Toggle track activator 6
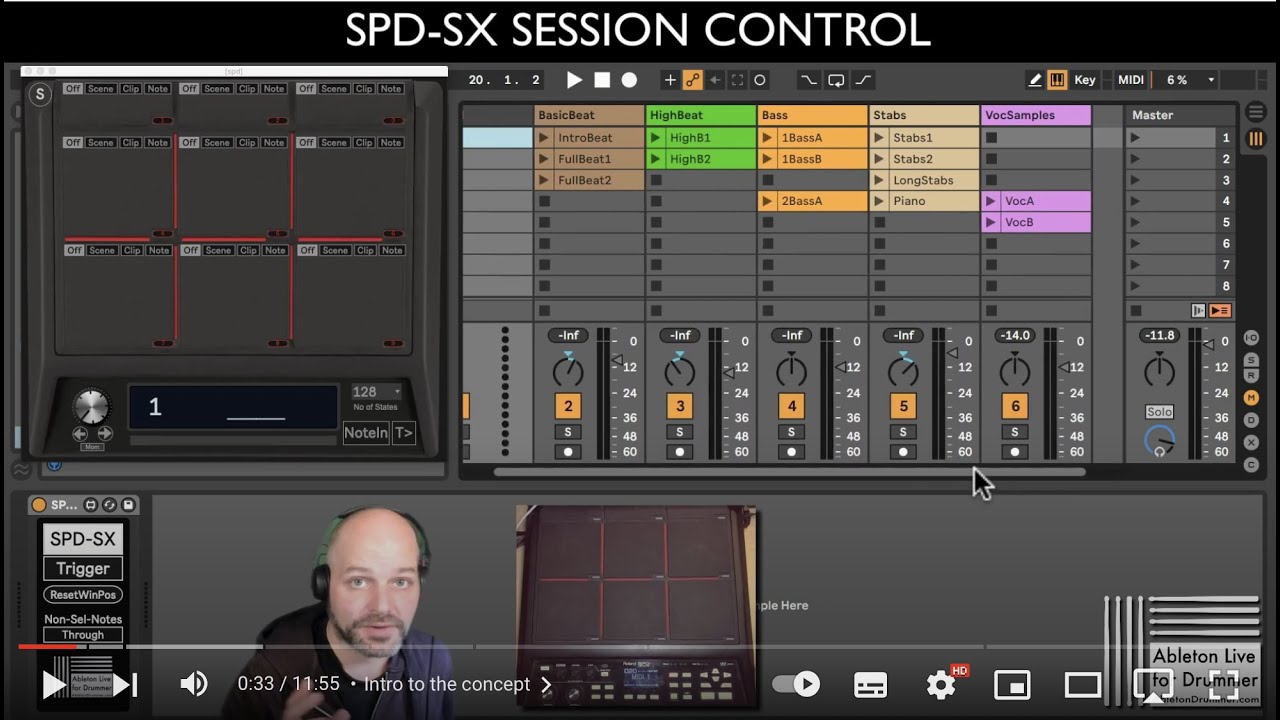Screen dimensions: 1280x720 pos(1015,406)
